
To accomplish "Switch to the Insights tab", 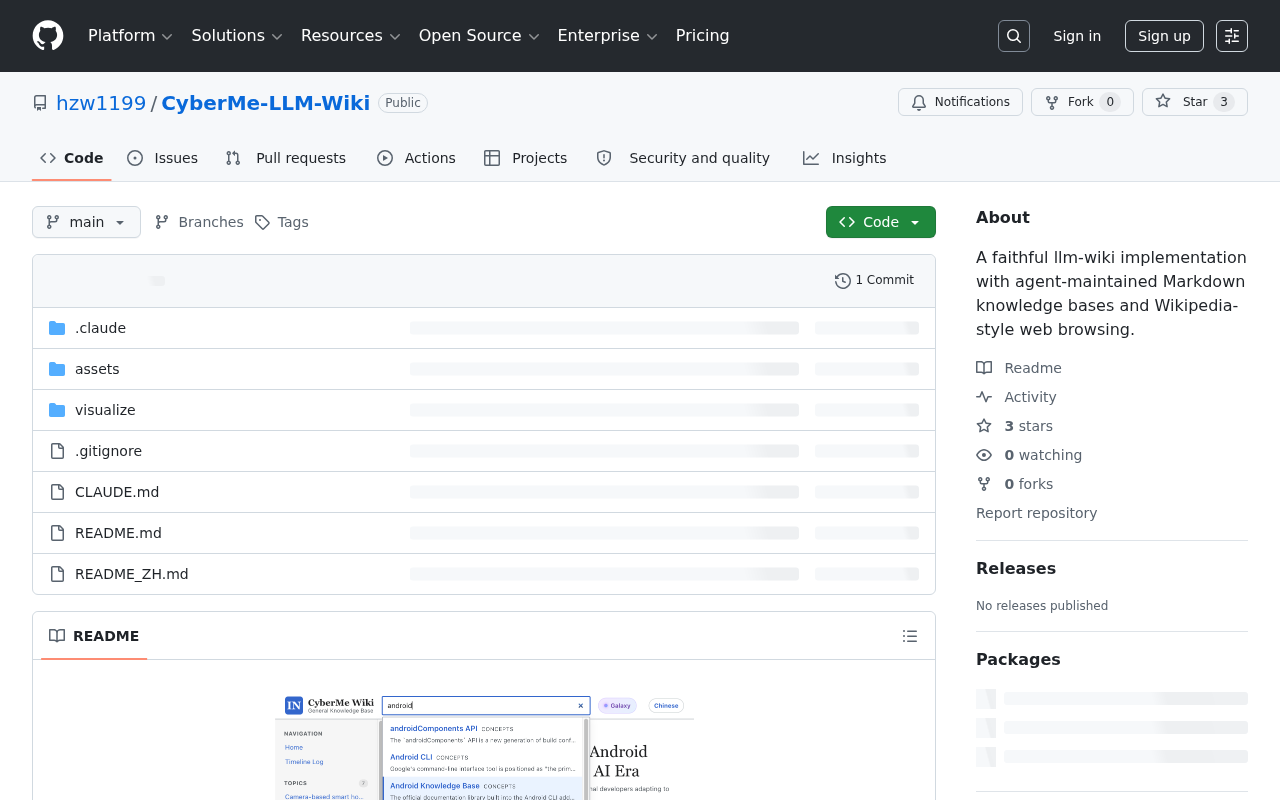I will tap(845, 158).
